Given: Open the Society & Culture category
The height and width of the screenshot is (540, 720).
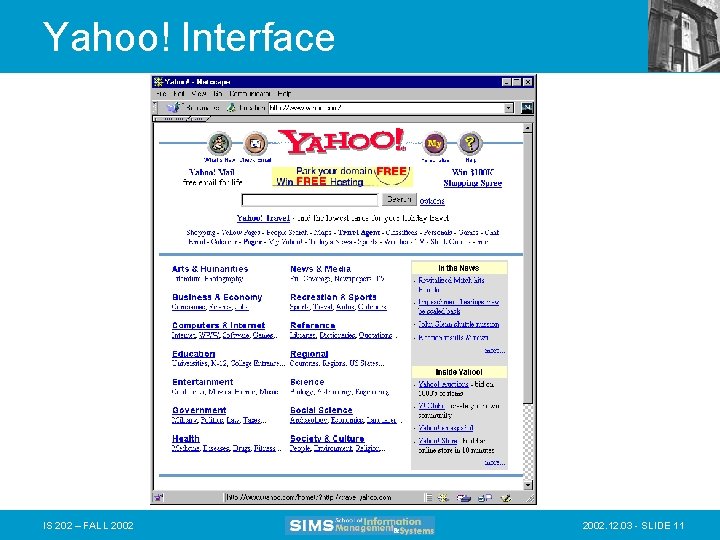Looking at the screenshot, I should pos(327,439).
